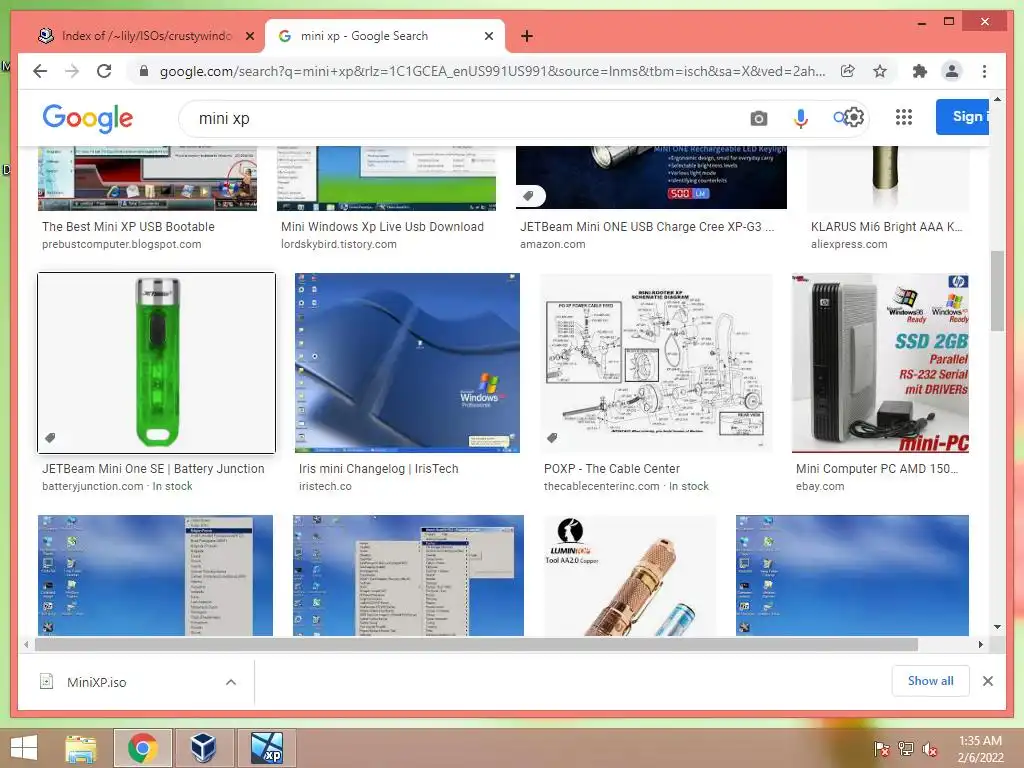Open HP Mini Computer PC image
The image size is (1024, 768).
pyautogui.click(x=880, y=362)
